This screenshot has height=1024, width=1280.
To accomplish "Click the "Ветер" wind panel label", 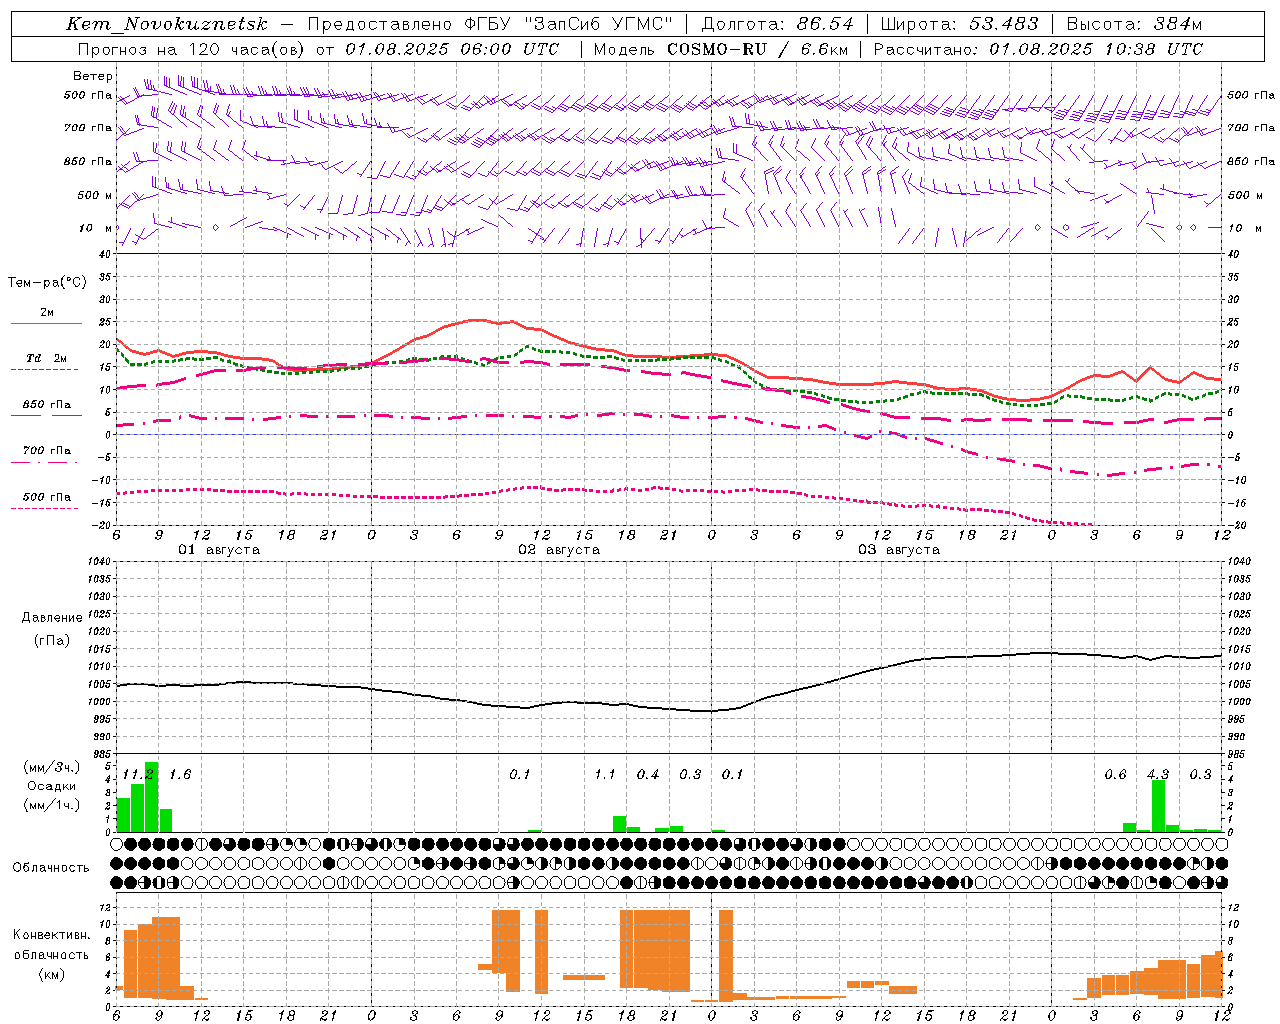I will pyautogui.click(x=93, y=76).
